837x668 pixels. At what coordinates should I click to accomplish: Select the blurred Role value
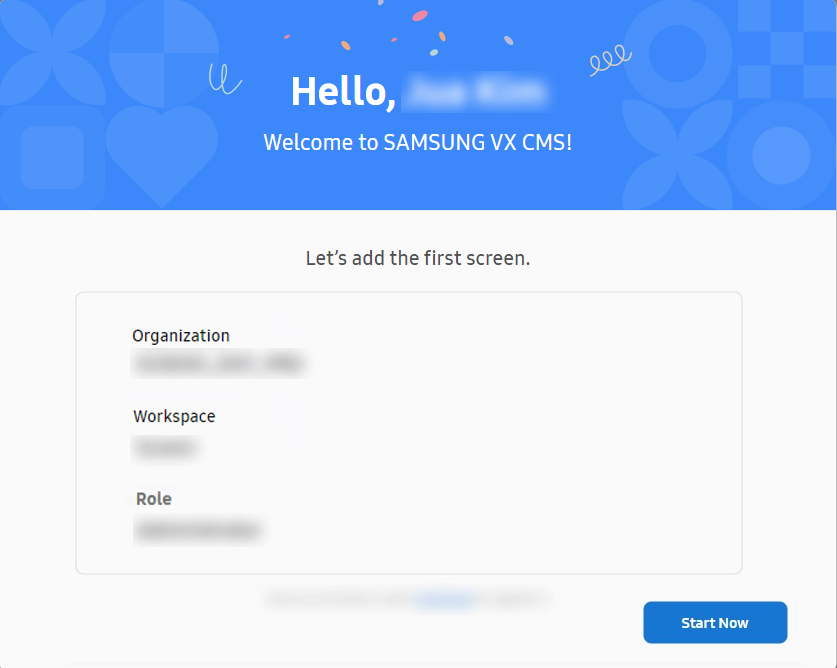[x=198, y=530]
